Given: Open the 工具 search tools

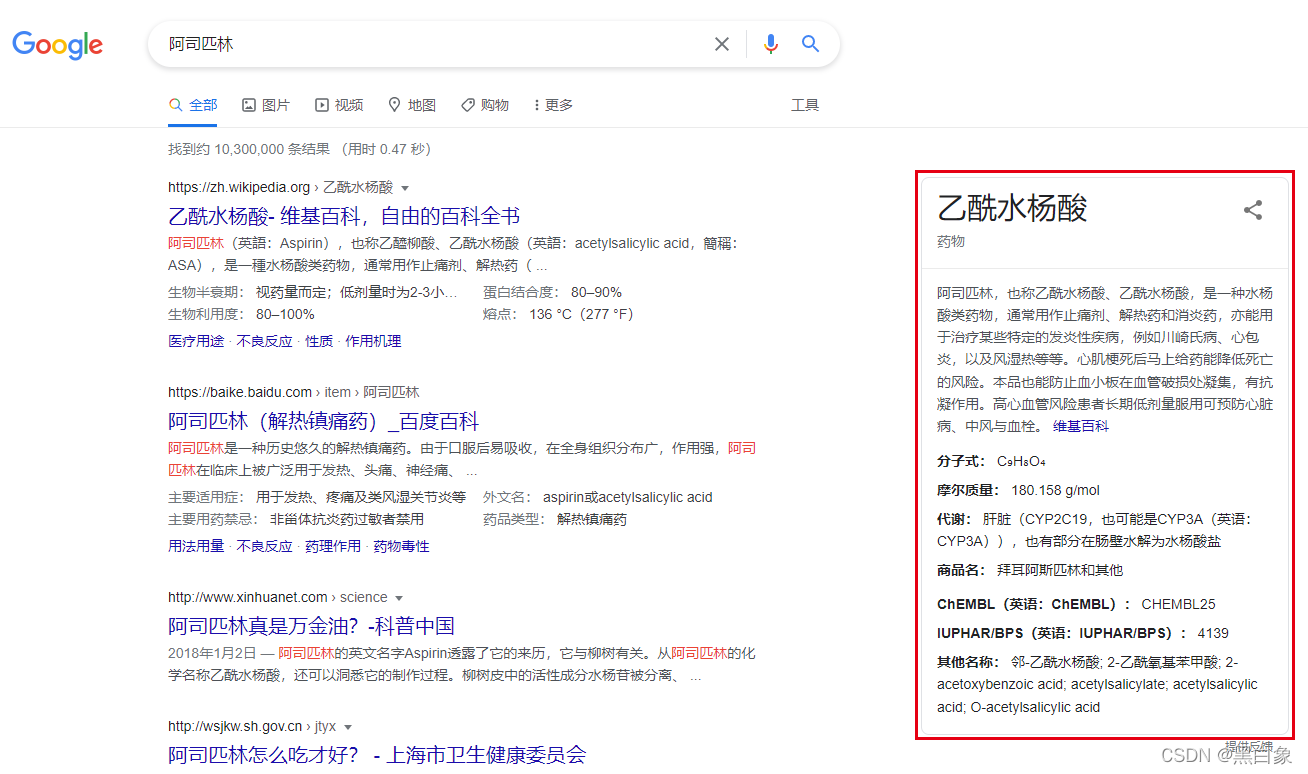Looking at the screenshot, I should (805, 105).
